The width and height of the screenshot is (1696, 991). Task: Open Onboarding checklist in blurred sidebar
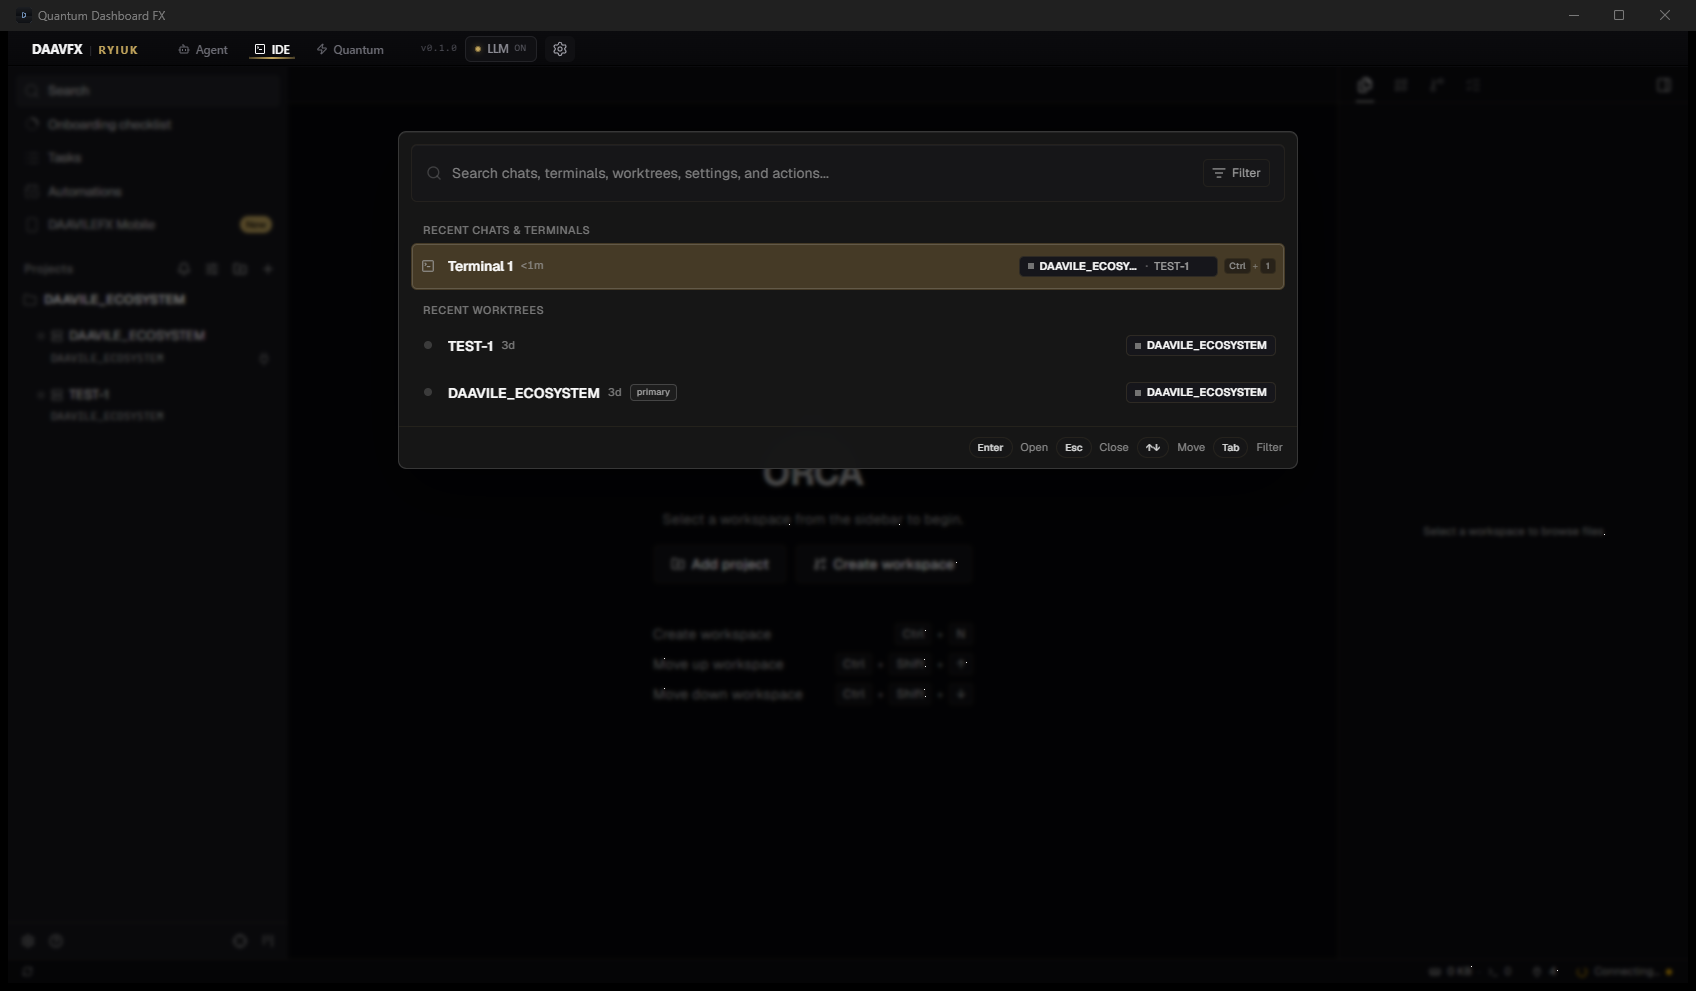pos(148,124)
